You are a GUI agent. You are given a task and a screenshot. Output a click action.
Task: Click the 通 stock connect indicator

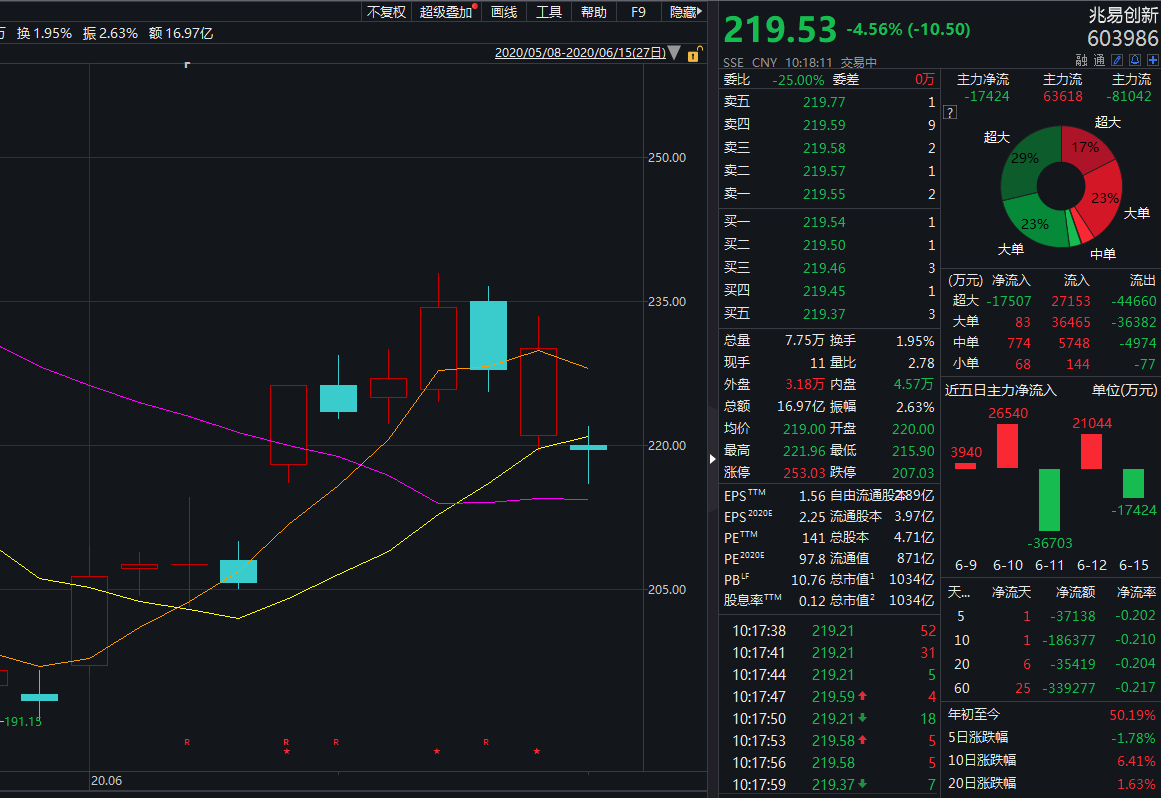pyautogui.click(x=1100, y=60)
